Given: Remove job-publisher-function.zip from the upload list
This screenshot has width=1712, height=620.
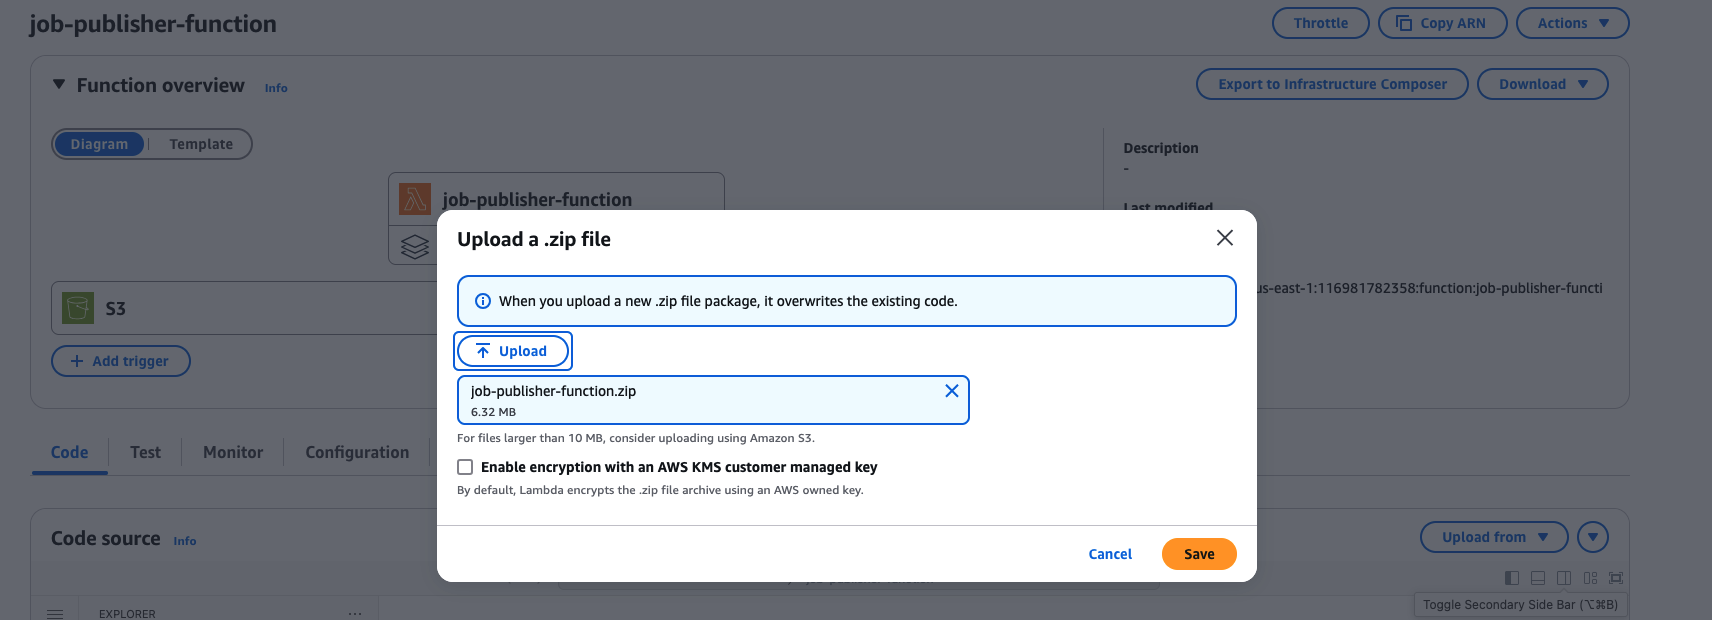Looking at the screenshot, I should (x=951, y=391).
